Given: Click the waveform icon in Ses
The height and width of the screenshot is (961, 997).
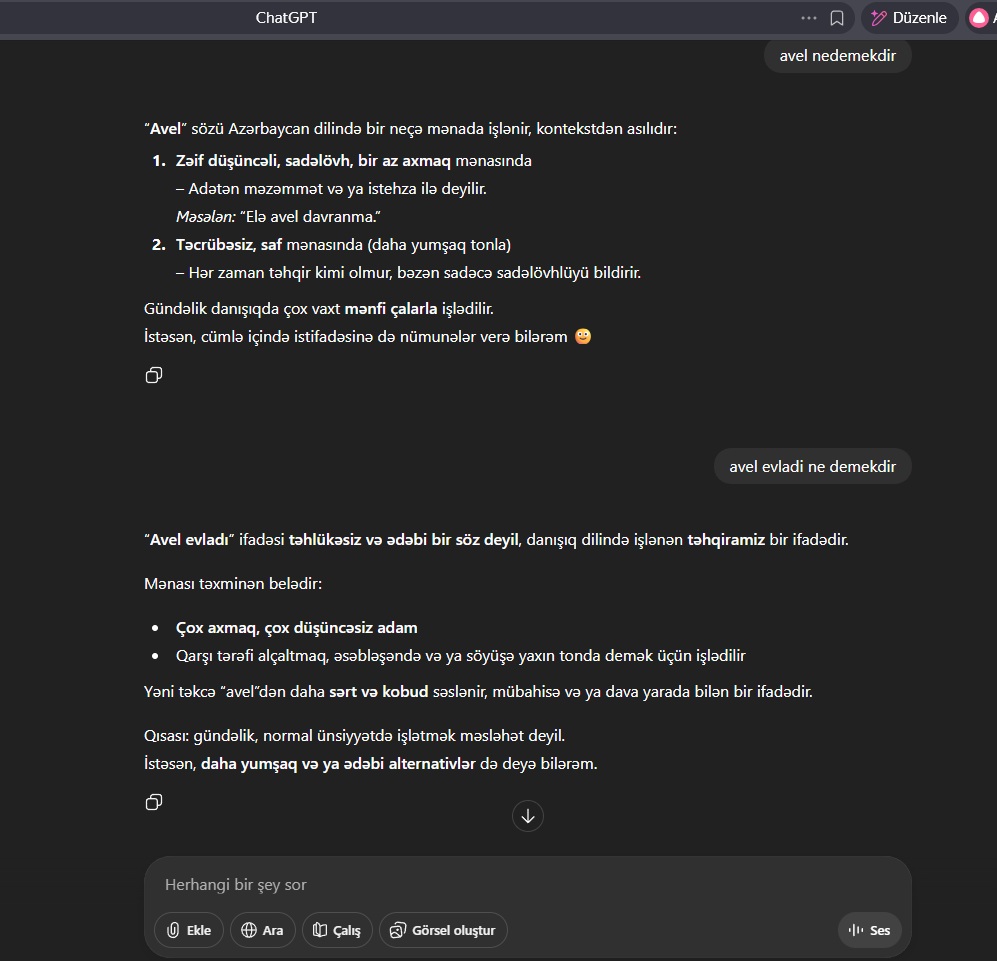Looking at the screenshot, I should click(856, 930).
